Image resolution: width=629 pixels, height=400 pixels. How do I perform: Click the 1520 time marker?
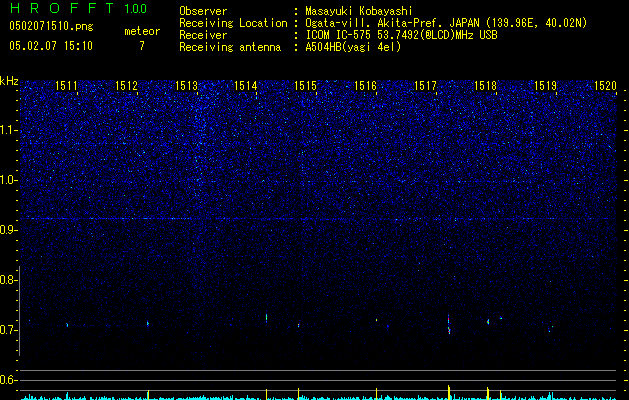pos(605,86)
